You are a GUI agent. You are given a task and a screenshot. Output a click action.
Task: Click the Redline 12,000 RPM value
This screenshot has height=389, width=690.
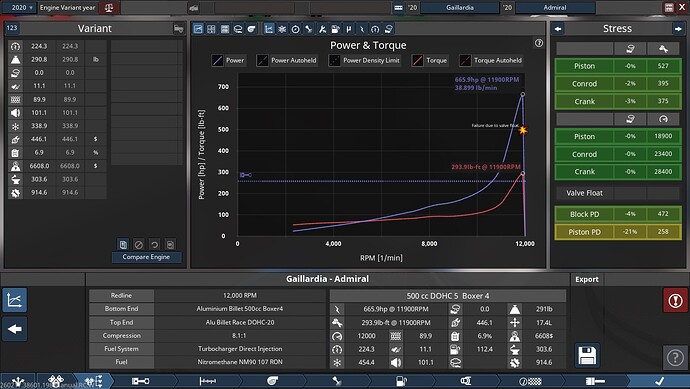click(x=240, y=295)
